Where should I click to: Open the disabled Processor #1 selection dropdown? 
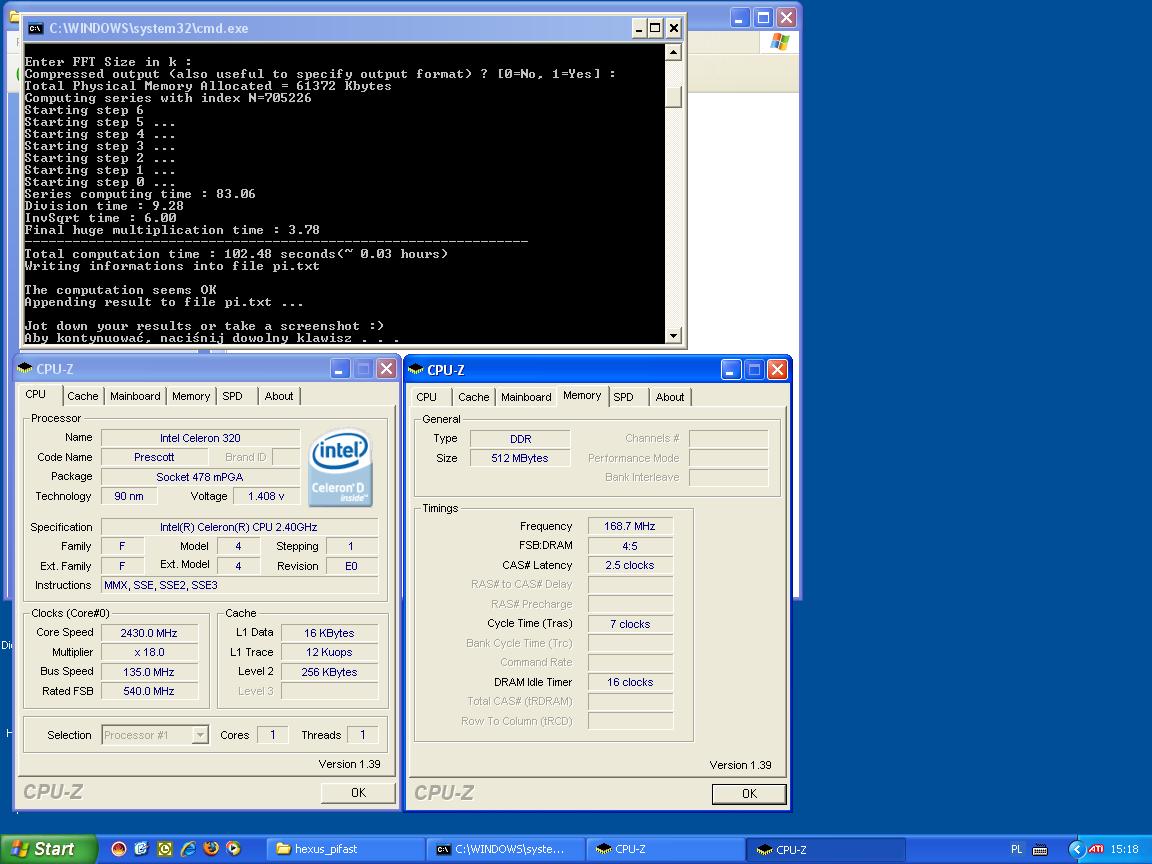click(155, 735)
